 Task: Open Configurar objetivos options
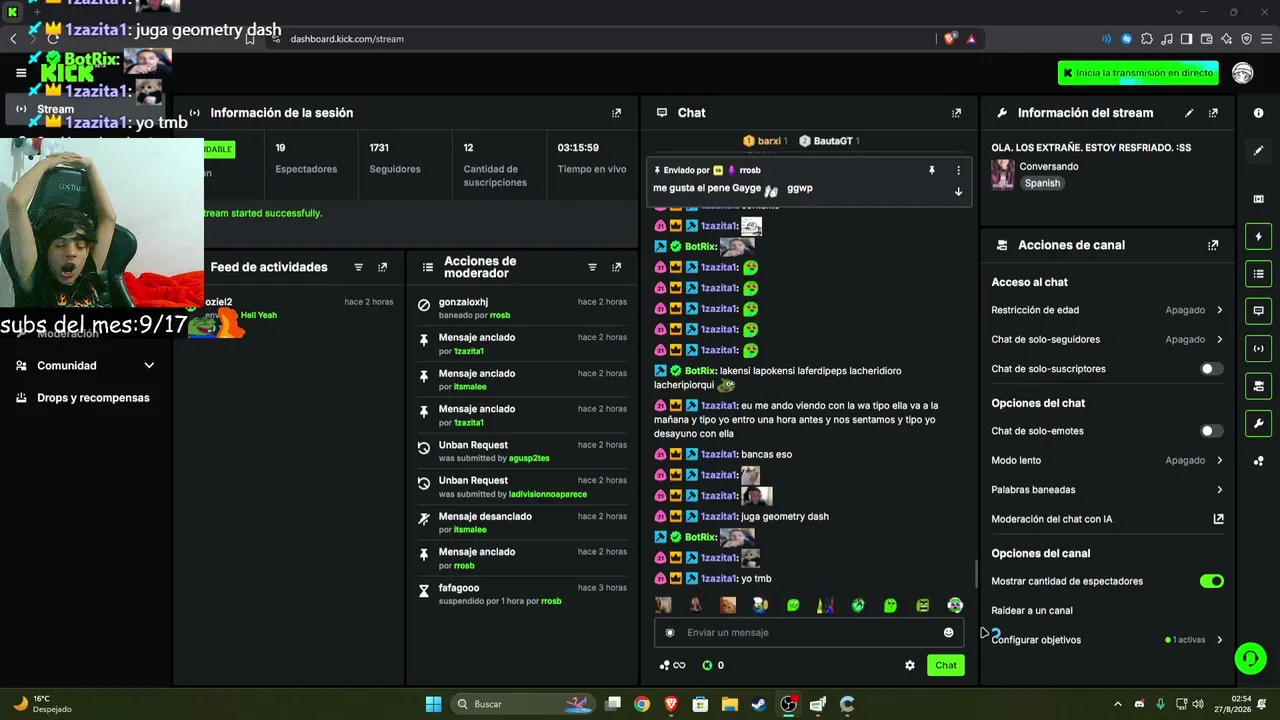pyautogui.click(x=1107, y=640)
